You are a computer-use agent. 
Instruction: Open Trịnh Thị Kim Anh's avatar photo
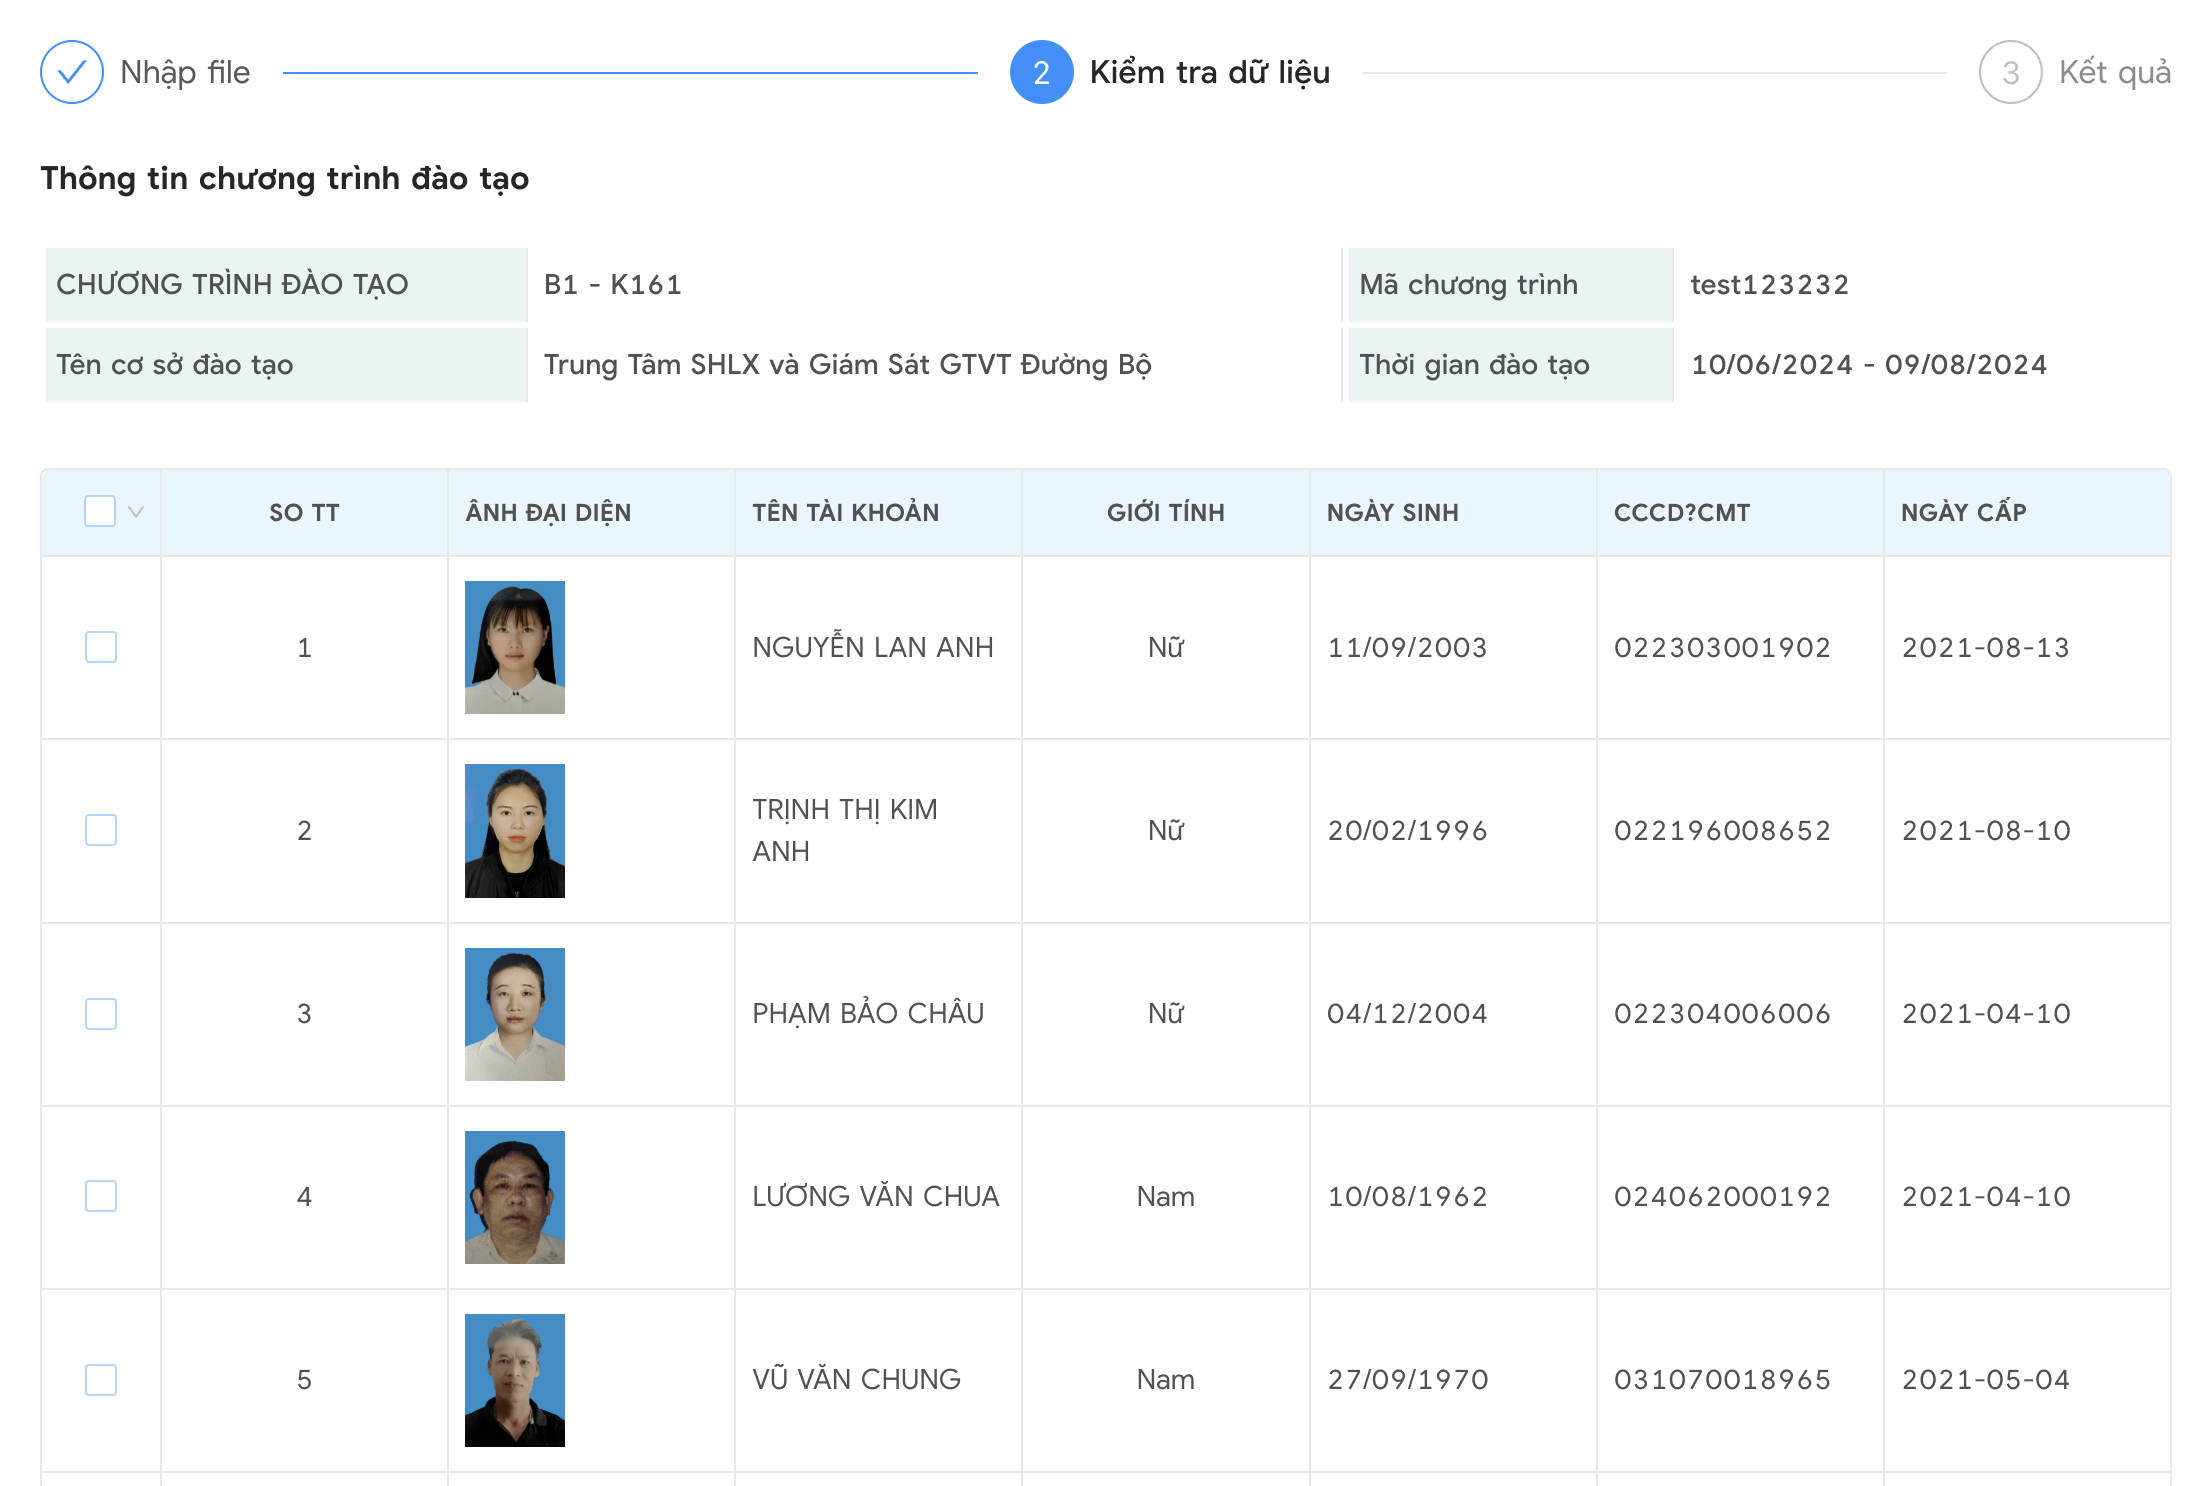514,830
